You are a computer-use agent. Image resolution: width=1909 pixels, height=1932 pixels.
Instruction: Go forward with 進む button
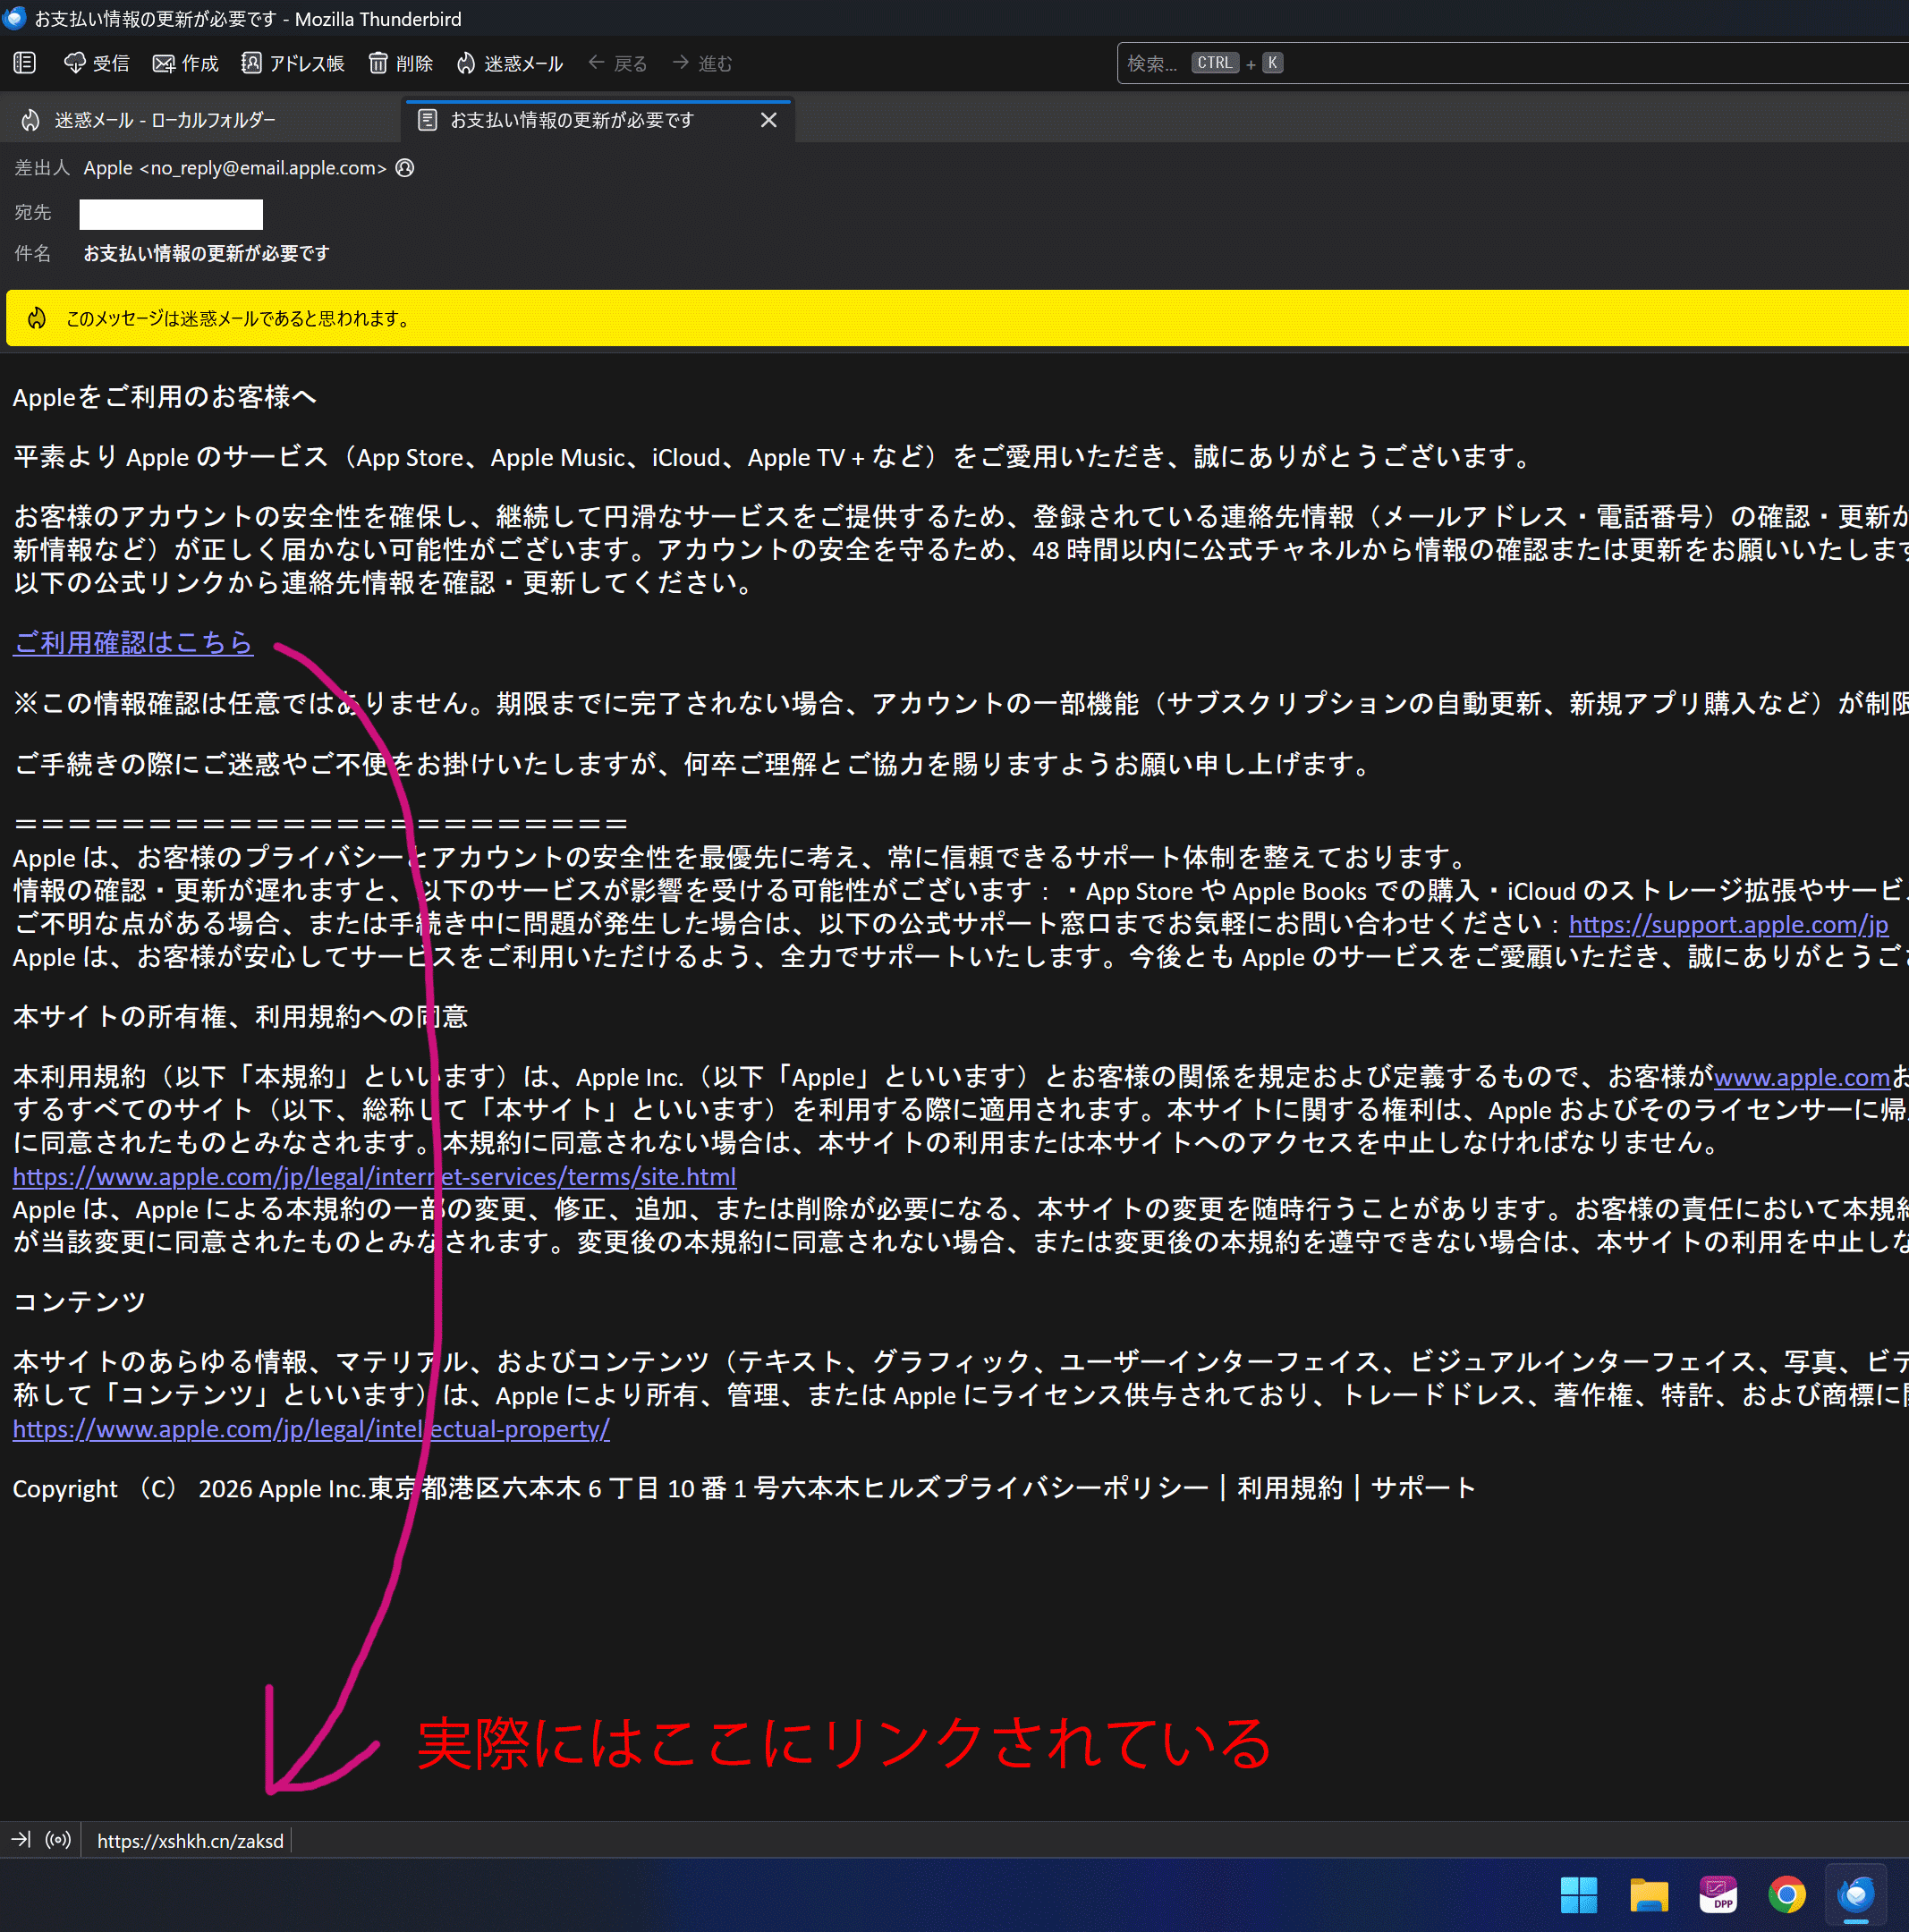pyautogui.click(x=703, y=63)
